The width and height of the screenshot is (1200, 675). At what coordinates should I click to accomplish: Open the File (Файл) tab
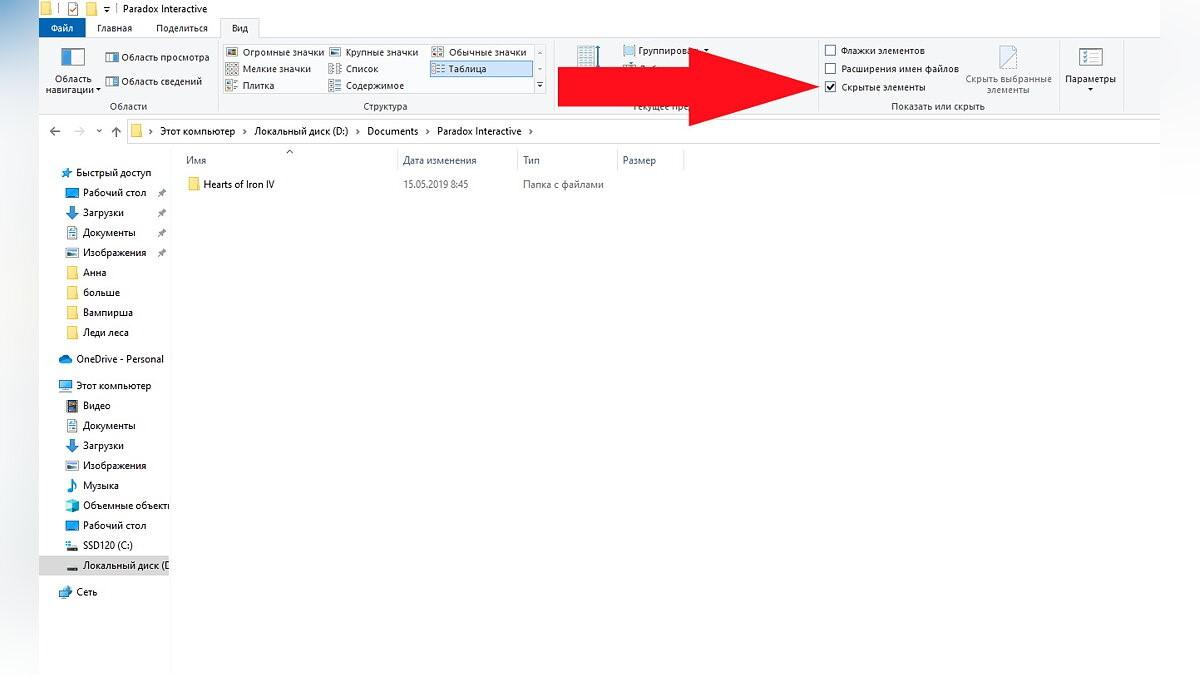click(x=63, y=28)
